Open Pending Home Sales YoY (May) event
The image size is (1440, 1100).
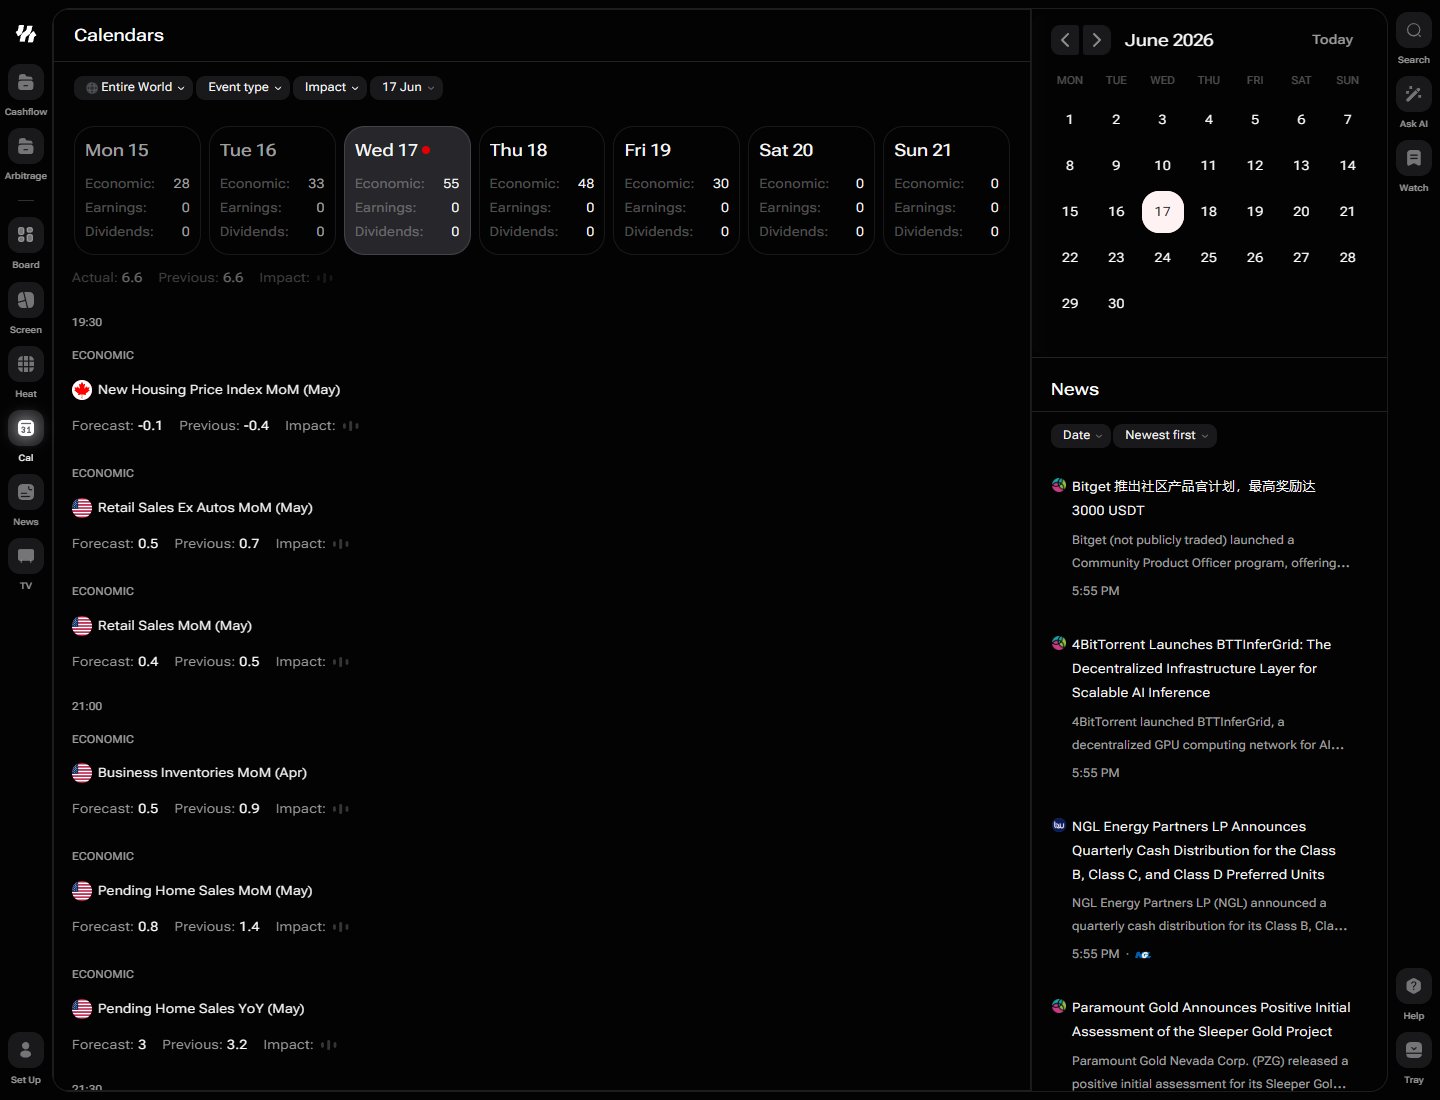(201, 1009)
